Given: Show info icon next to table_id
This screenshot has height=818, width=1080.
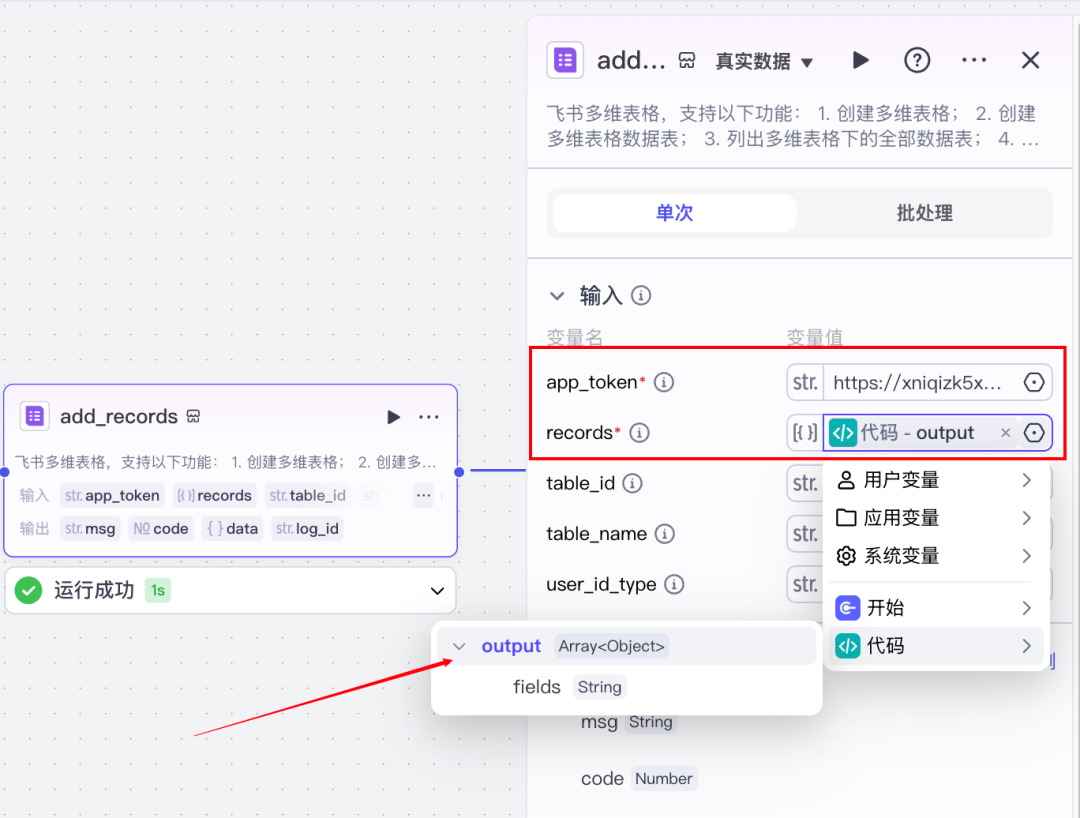Looking at the screenshot, I should click(632, 483).
